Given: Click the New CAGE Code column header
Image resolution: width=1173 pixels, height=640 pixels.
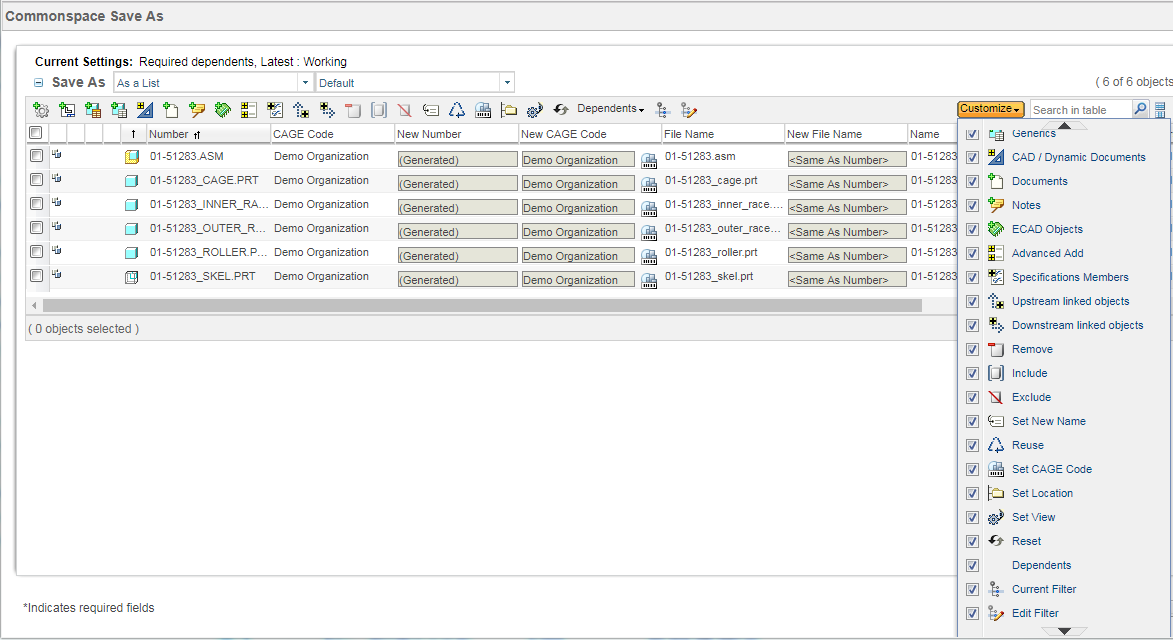Looking at the screenshot, I should point(589,134).
